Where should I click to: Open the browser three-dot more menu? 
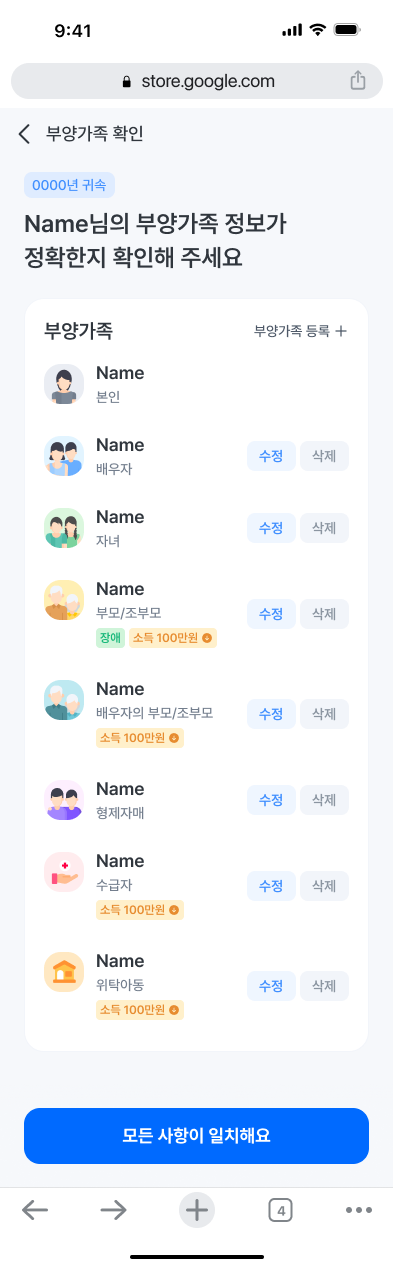[359, 1210]
